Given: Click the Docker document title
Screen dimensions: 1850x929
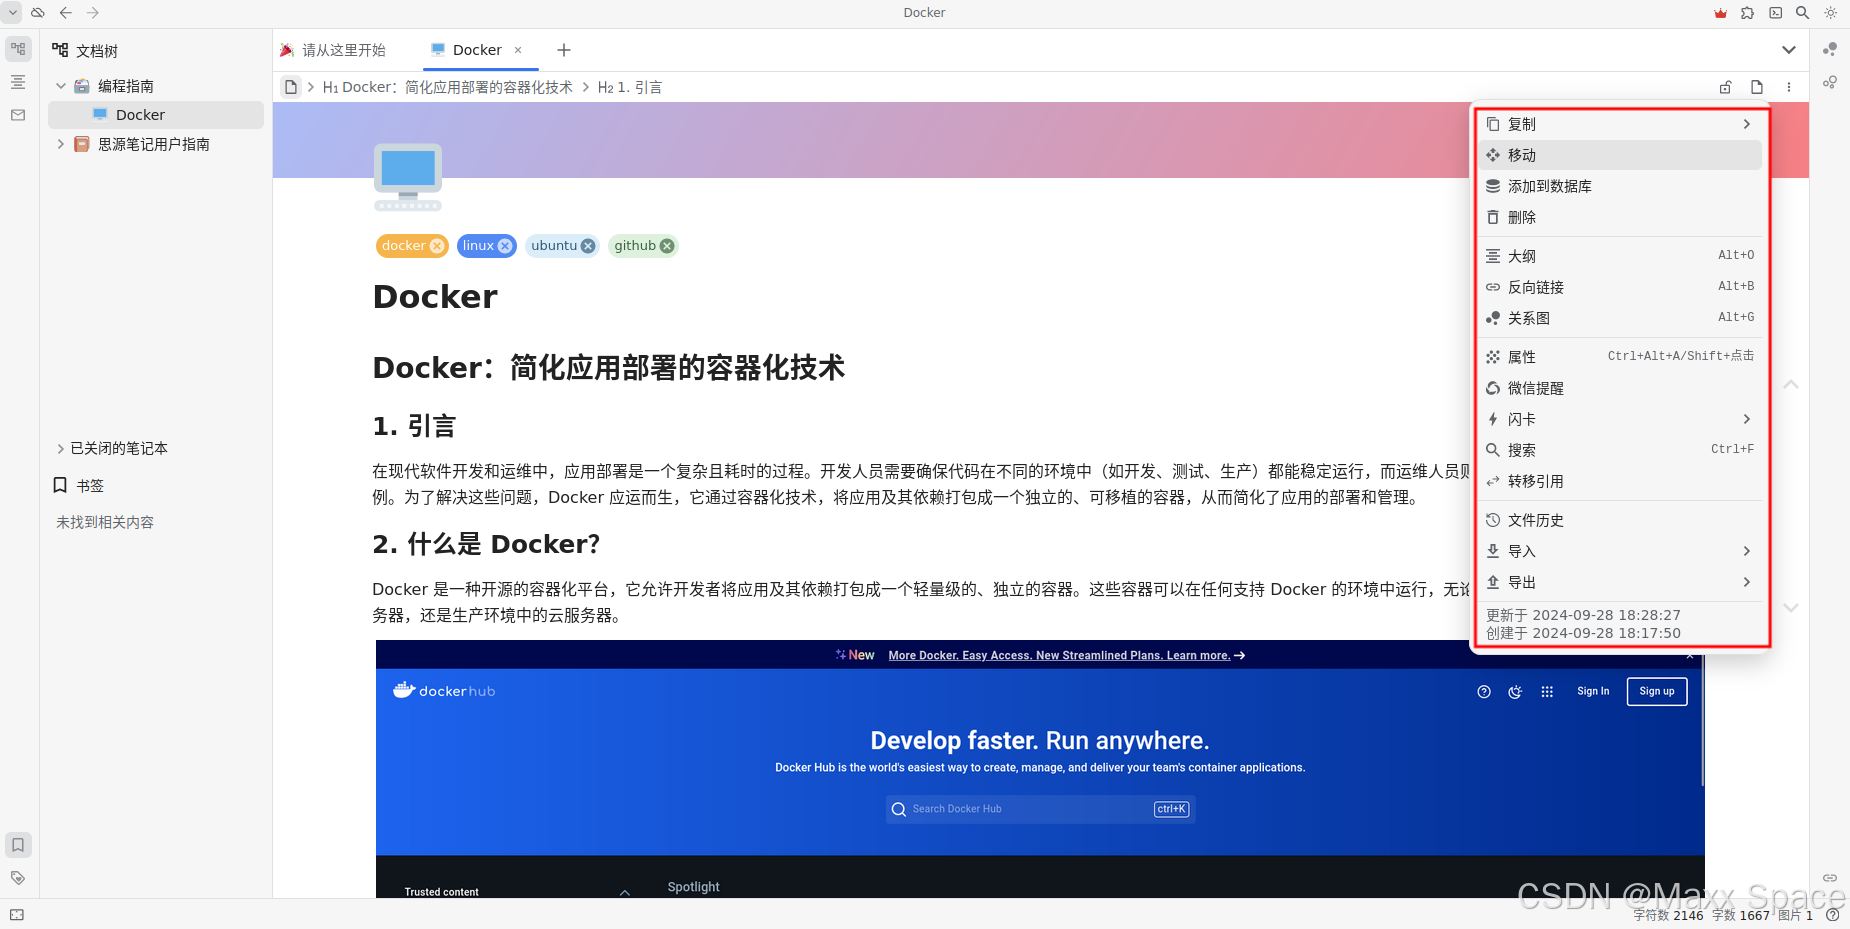Looking at the screenshot, I should pos(435,297).
